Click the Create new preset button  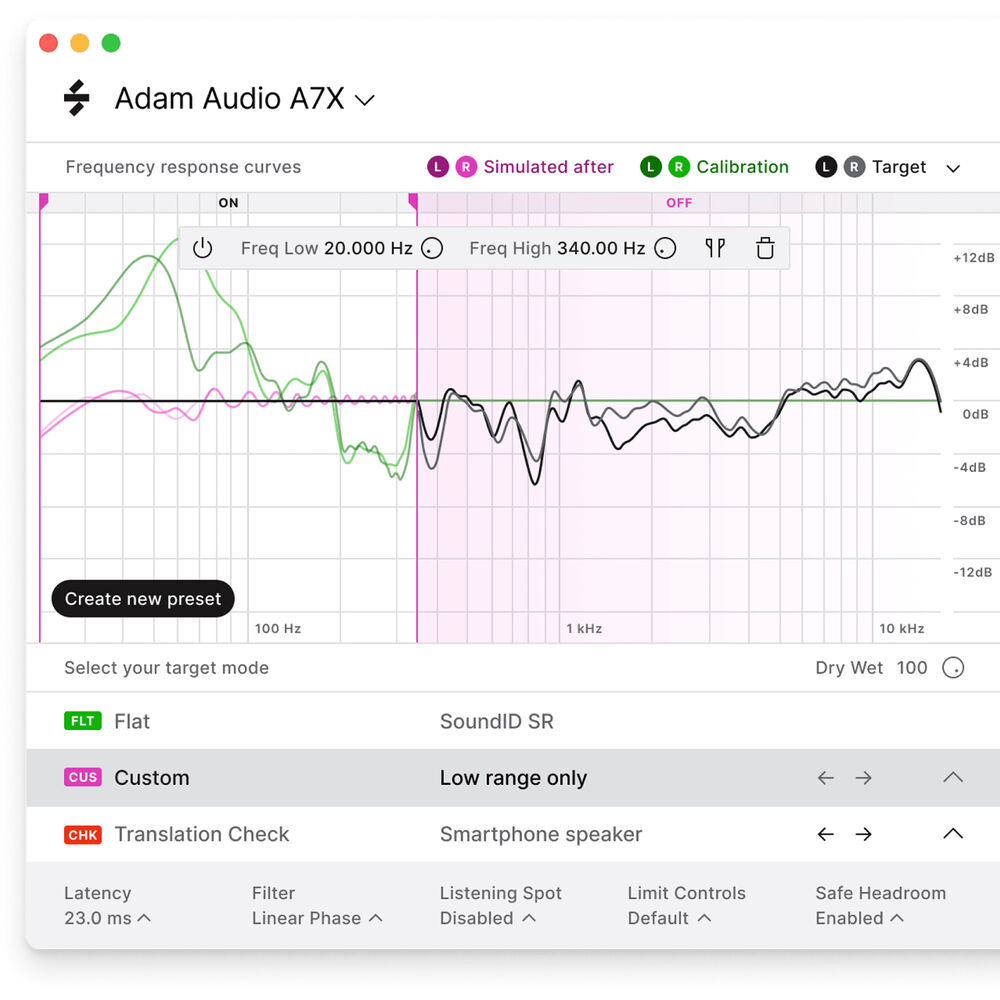tap(143, 599)
